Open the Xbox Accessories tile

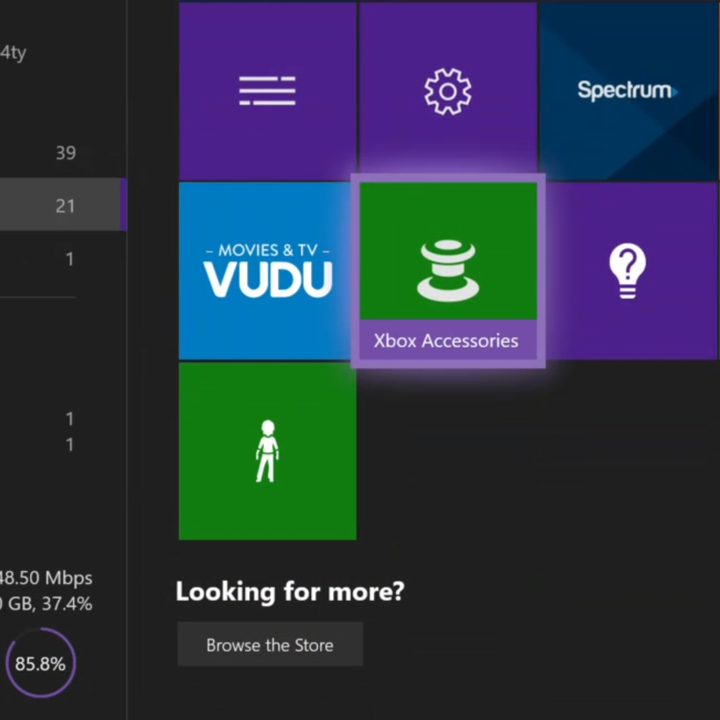tap(448, 271)
